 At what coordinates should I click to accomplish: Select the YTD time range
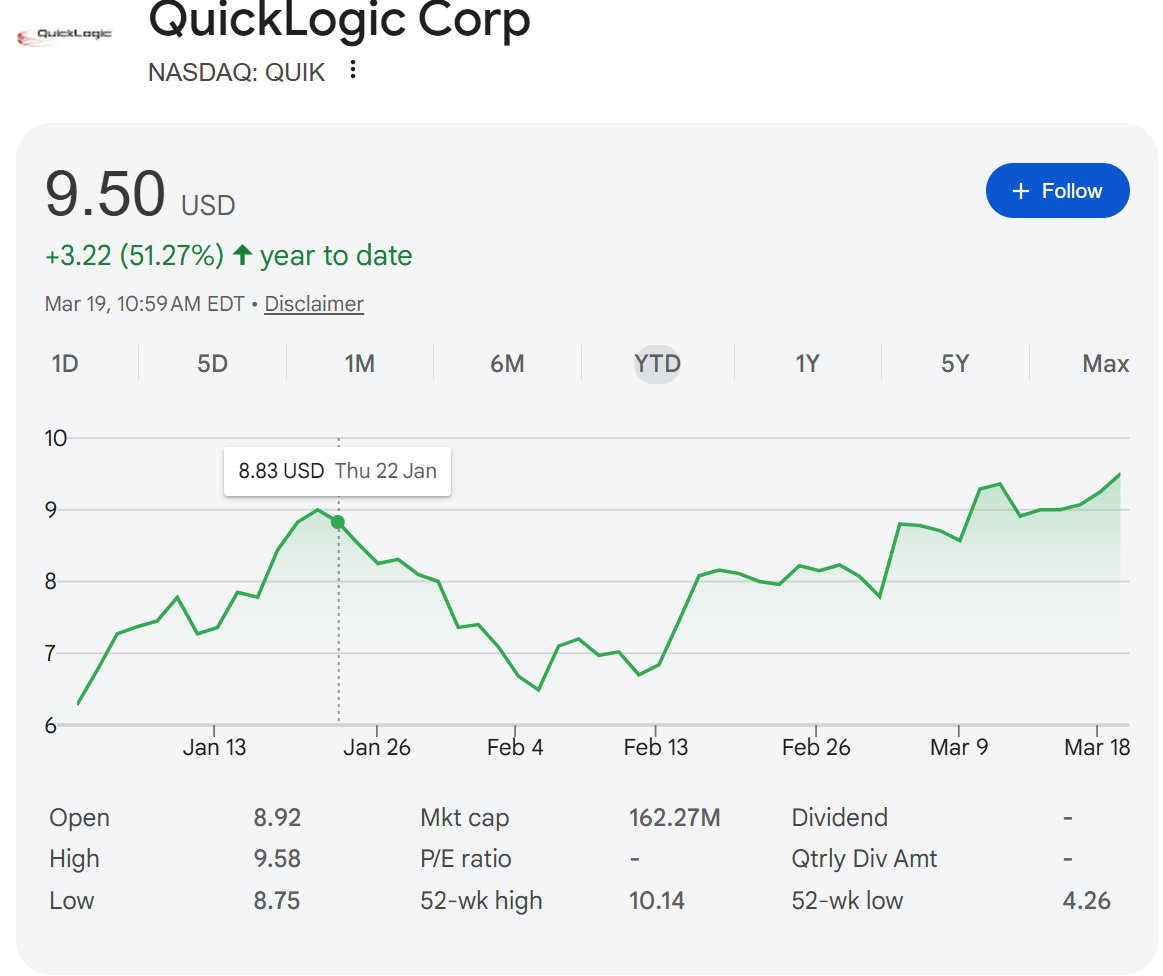pos(657,363)
